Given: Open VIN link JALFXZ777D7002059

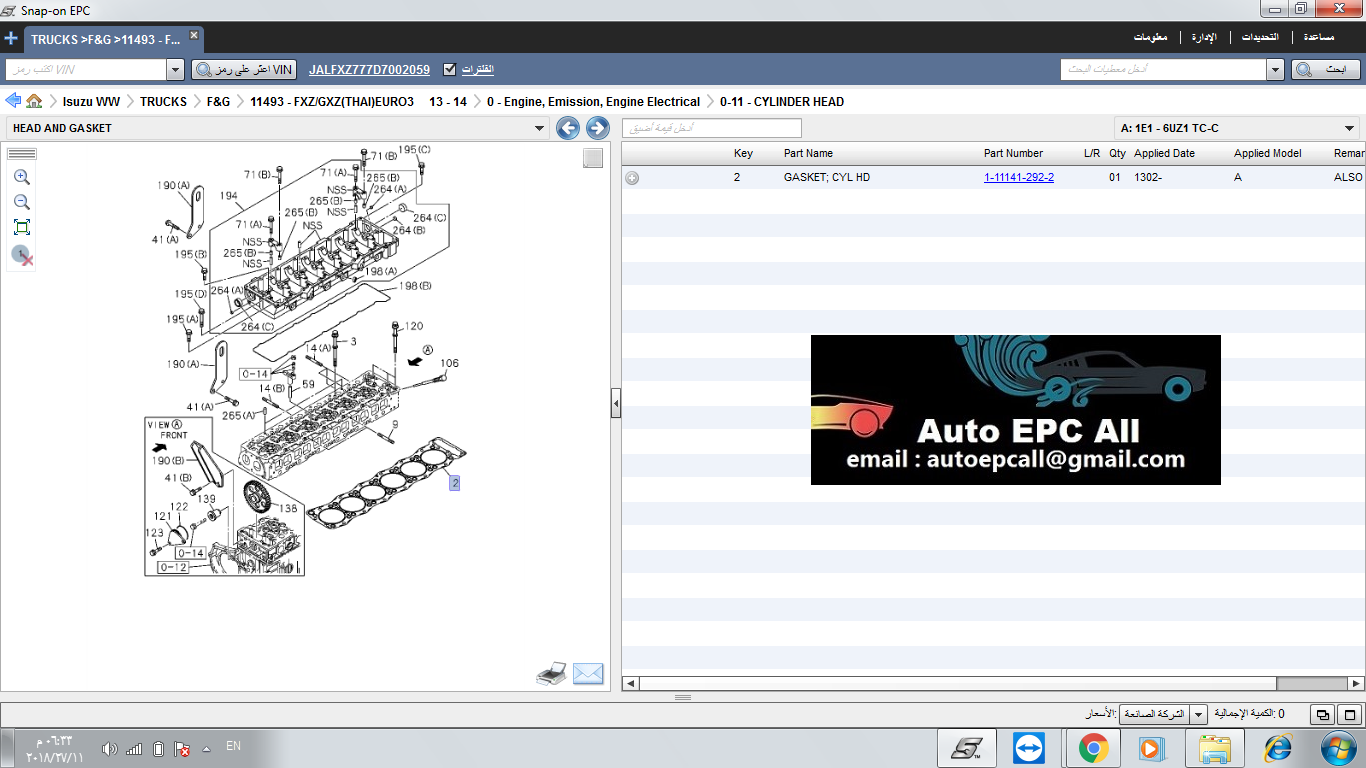Looking at the screenshot, I should point(369,70).
